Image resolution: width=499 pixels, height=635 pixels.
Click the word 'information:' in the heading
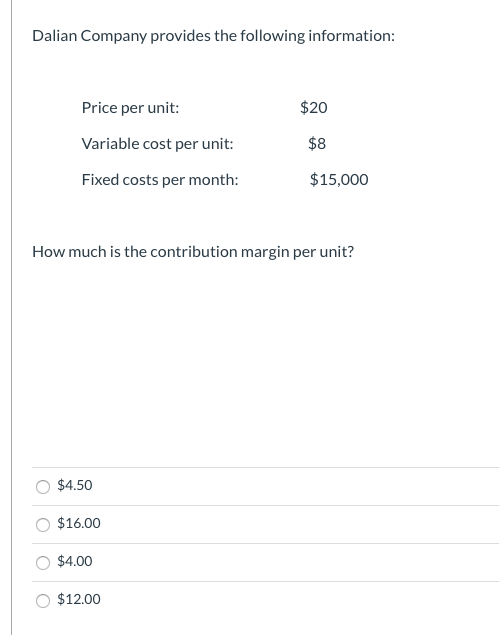[352, 36]
